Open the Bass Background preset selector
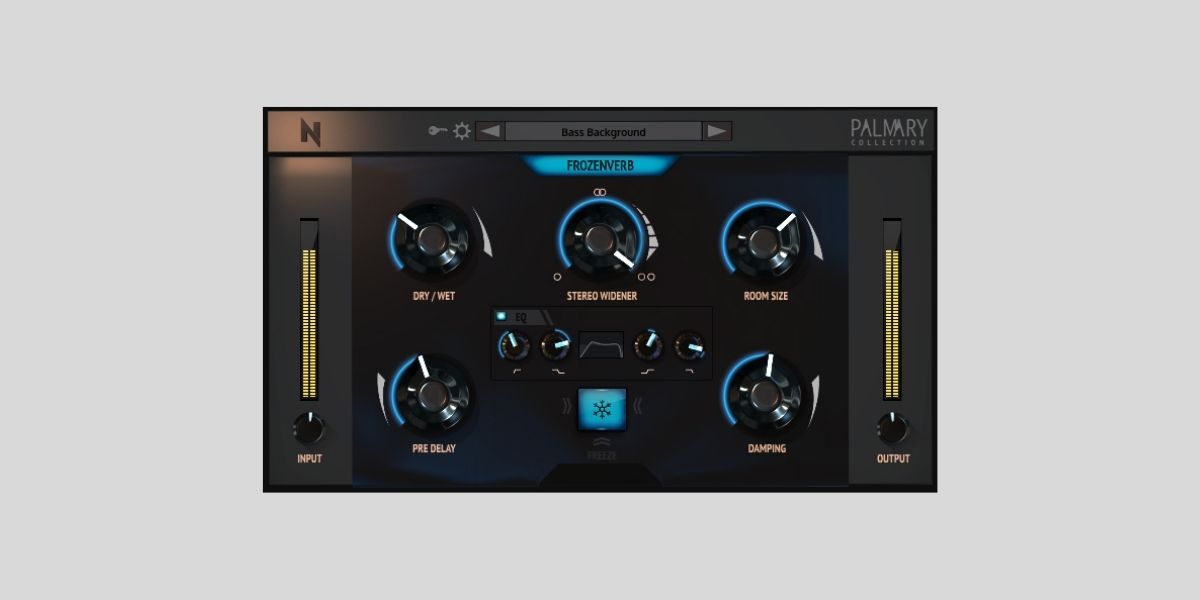The height and width of the screenshot is (600, 1200). (603, 131)
